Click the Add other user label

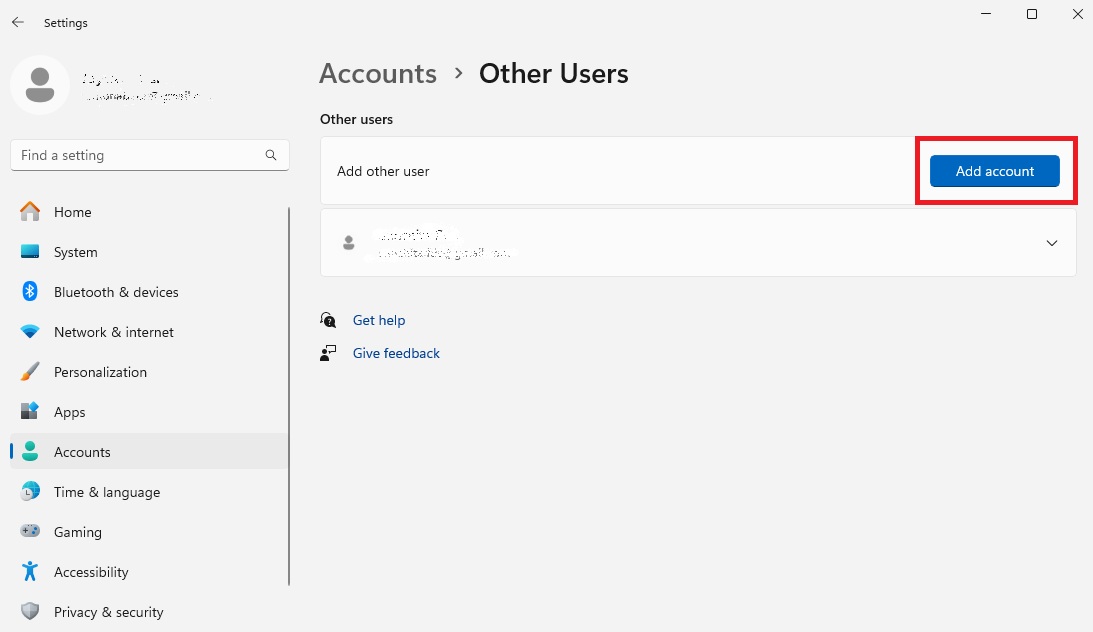383,171
